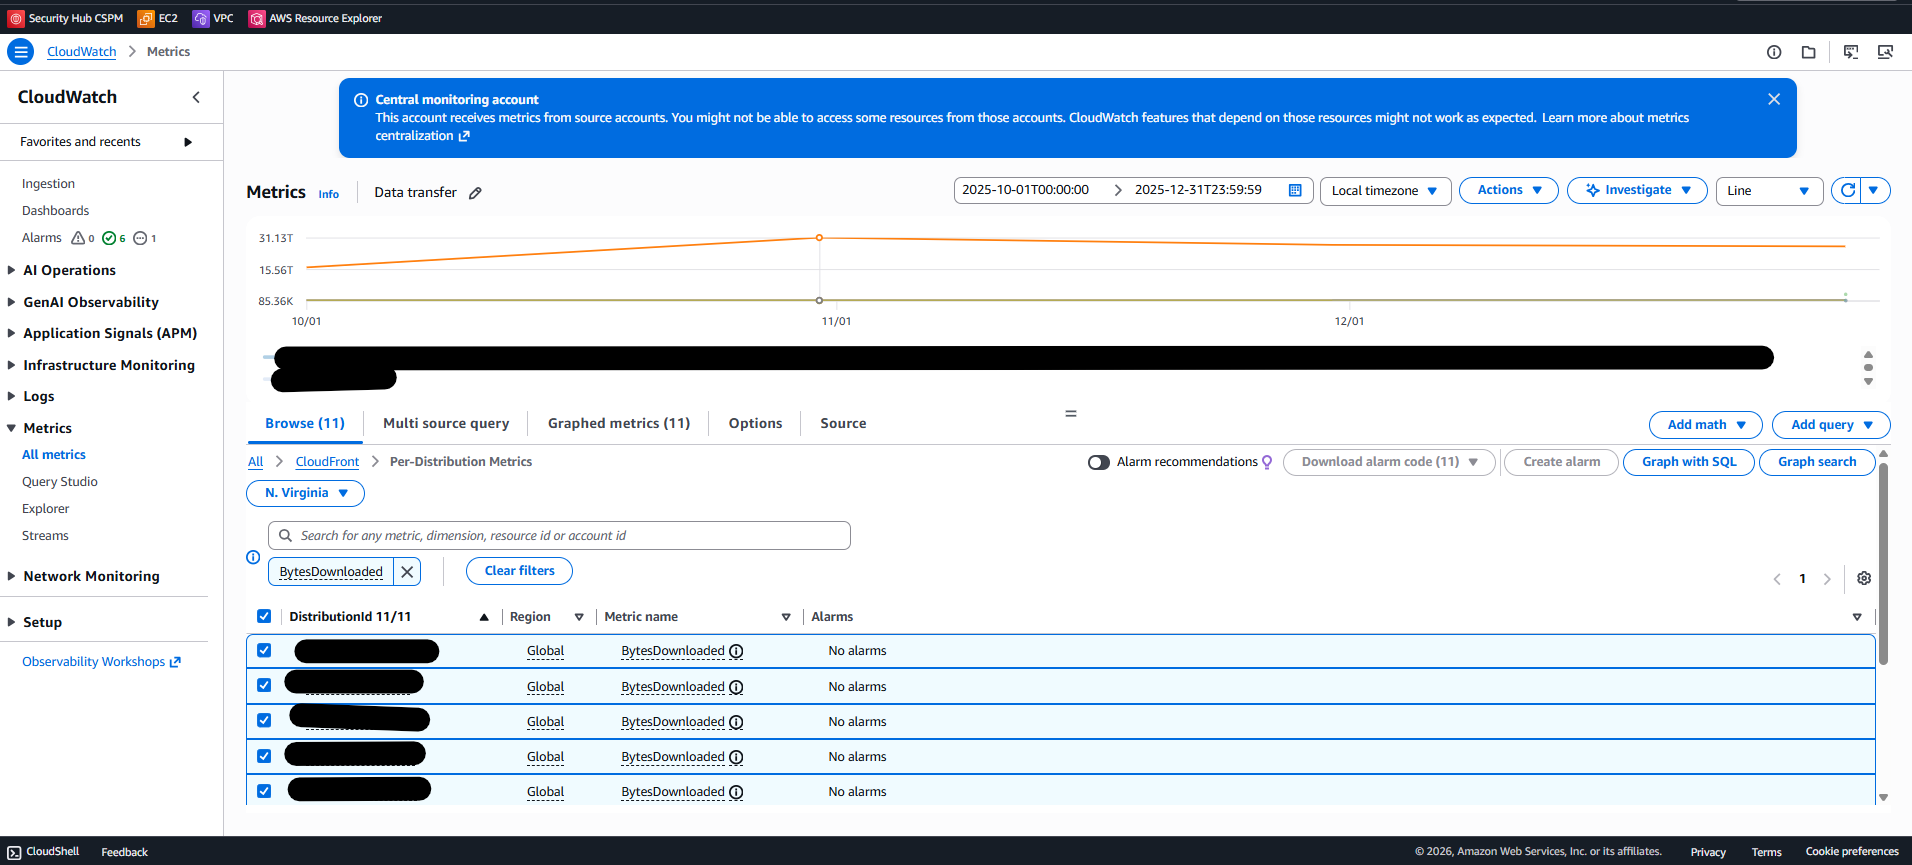Viewport: 1912px width, 865px height.
Task: Open All metrics in sidebar
Action: click(x=54, y=455)
